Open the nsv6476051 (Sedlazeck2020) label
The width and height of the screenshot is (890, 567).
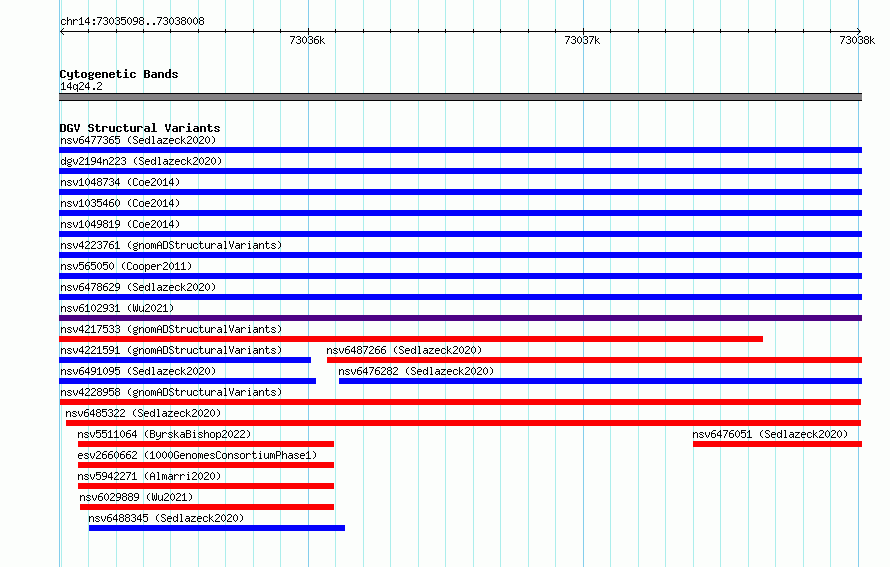tap(770, 434)
